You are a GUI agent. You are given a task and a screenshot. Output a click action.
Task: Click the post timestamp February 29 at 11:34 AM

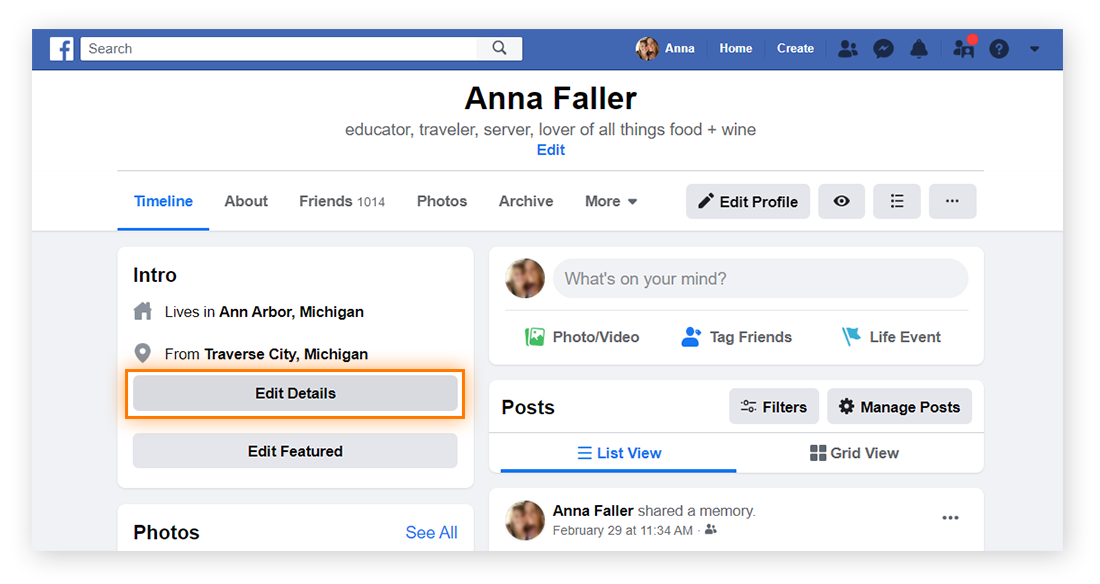(x=622, y=531)
